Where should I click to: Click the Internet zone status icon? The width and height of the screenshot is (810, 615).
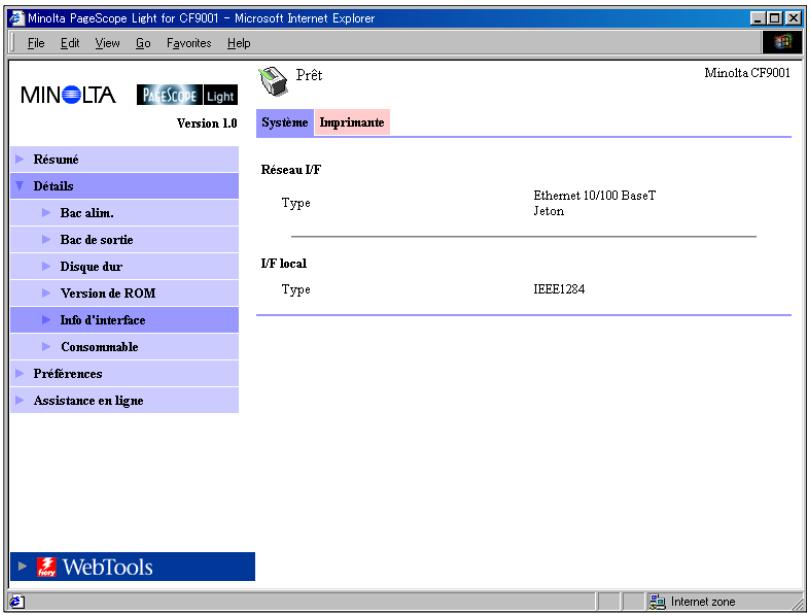tap(657, 602)
